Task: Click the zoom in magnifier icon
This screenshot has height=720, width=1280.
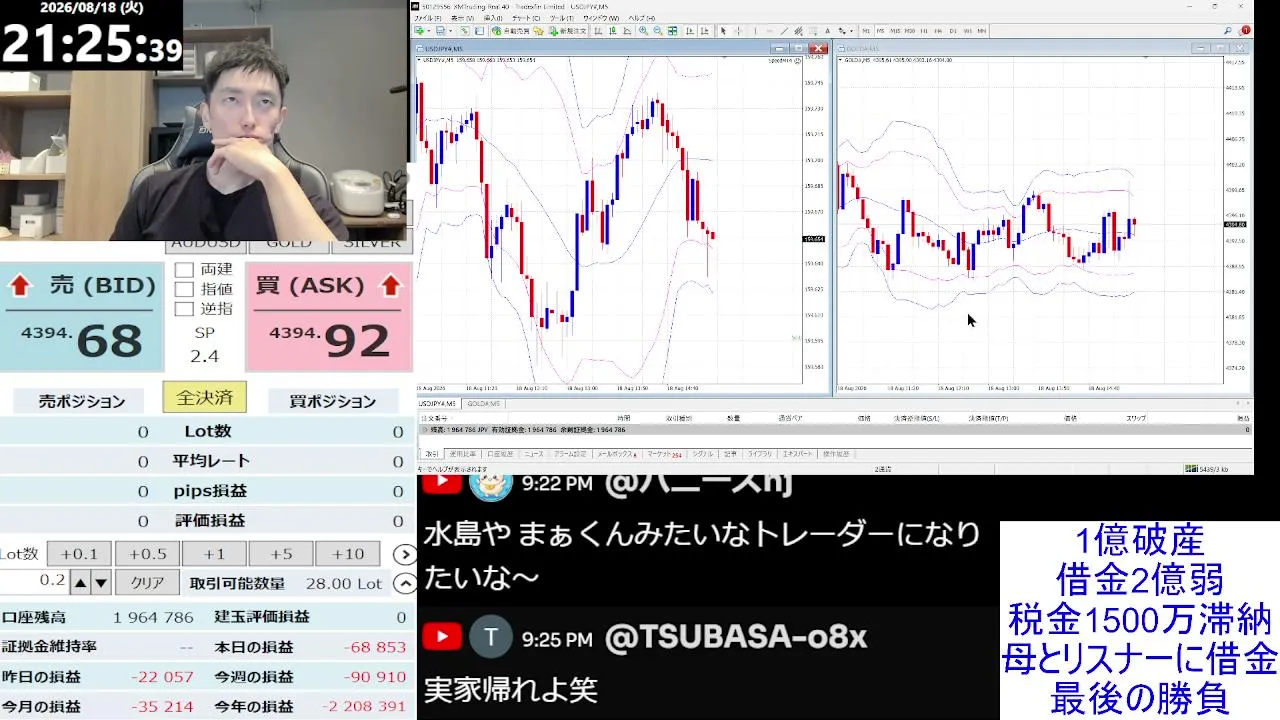Action: 643,31
